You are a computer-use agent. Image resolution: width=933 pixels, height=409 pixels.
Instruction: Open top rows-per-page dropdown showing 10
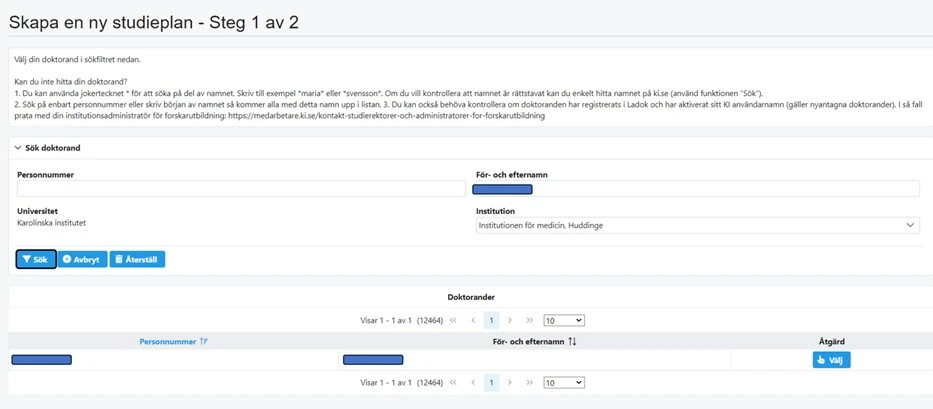(563, 320)
